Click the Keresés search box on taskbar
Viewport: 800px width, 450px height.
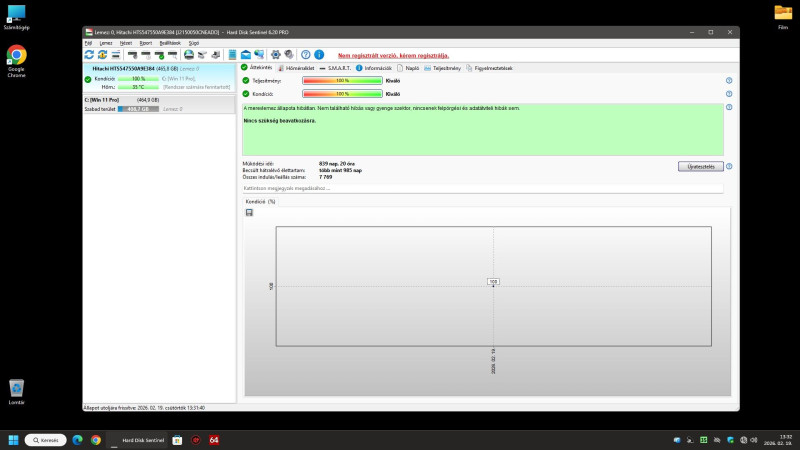tap(45, 440)
